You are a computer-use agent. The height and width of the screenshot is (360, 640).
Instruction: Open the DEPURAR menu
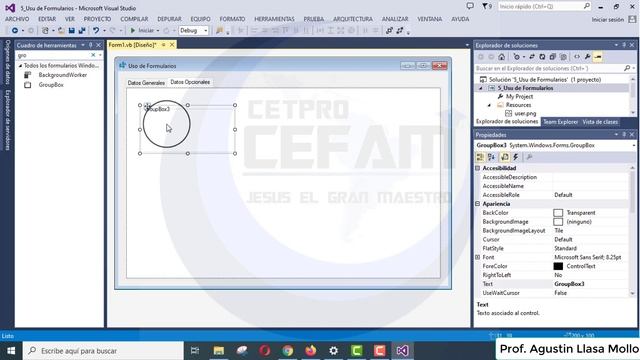pyautogui.click(x=169, y=19)
